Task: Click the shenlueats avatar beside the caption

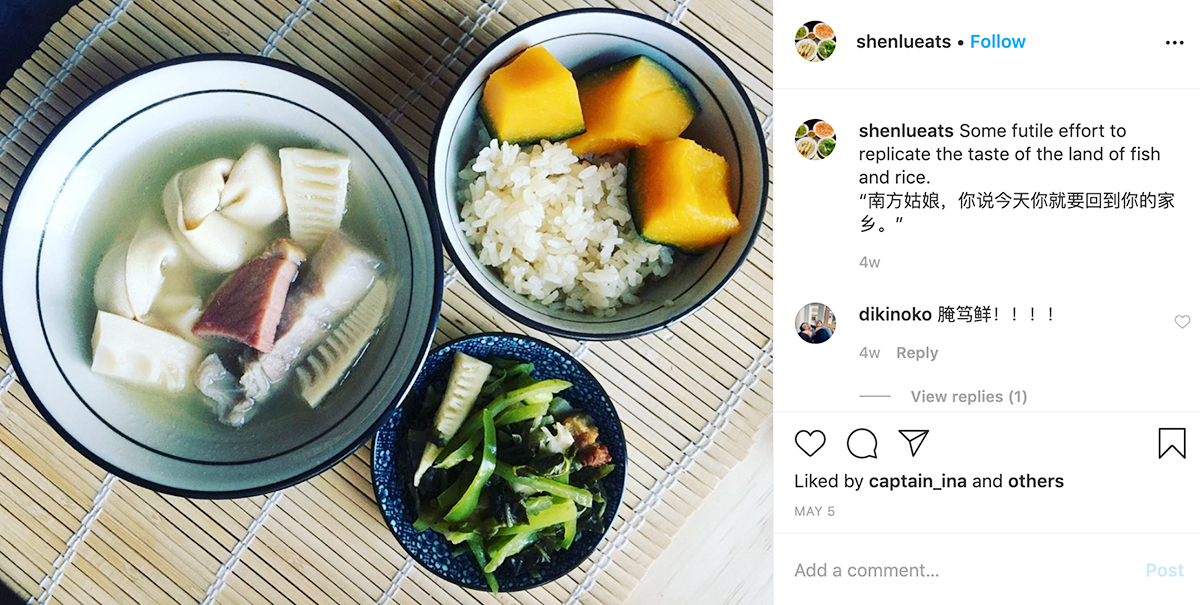Action: coord(815,139)
